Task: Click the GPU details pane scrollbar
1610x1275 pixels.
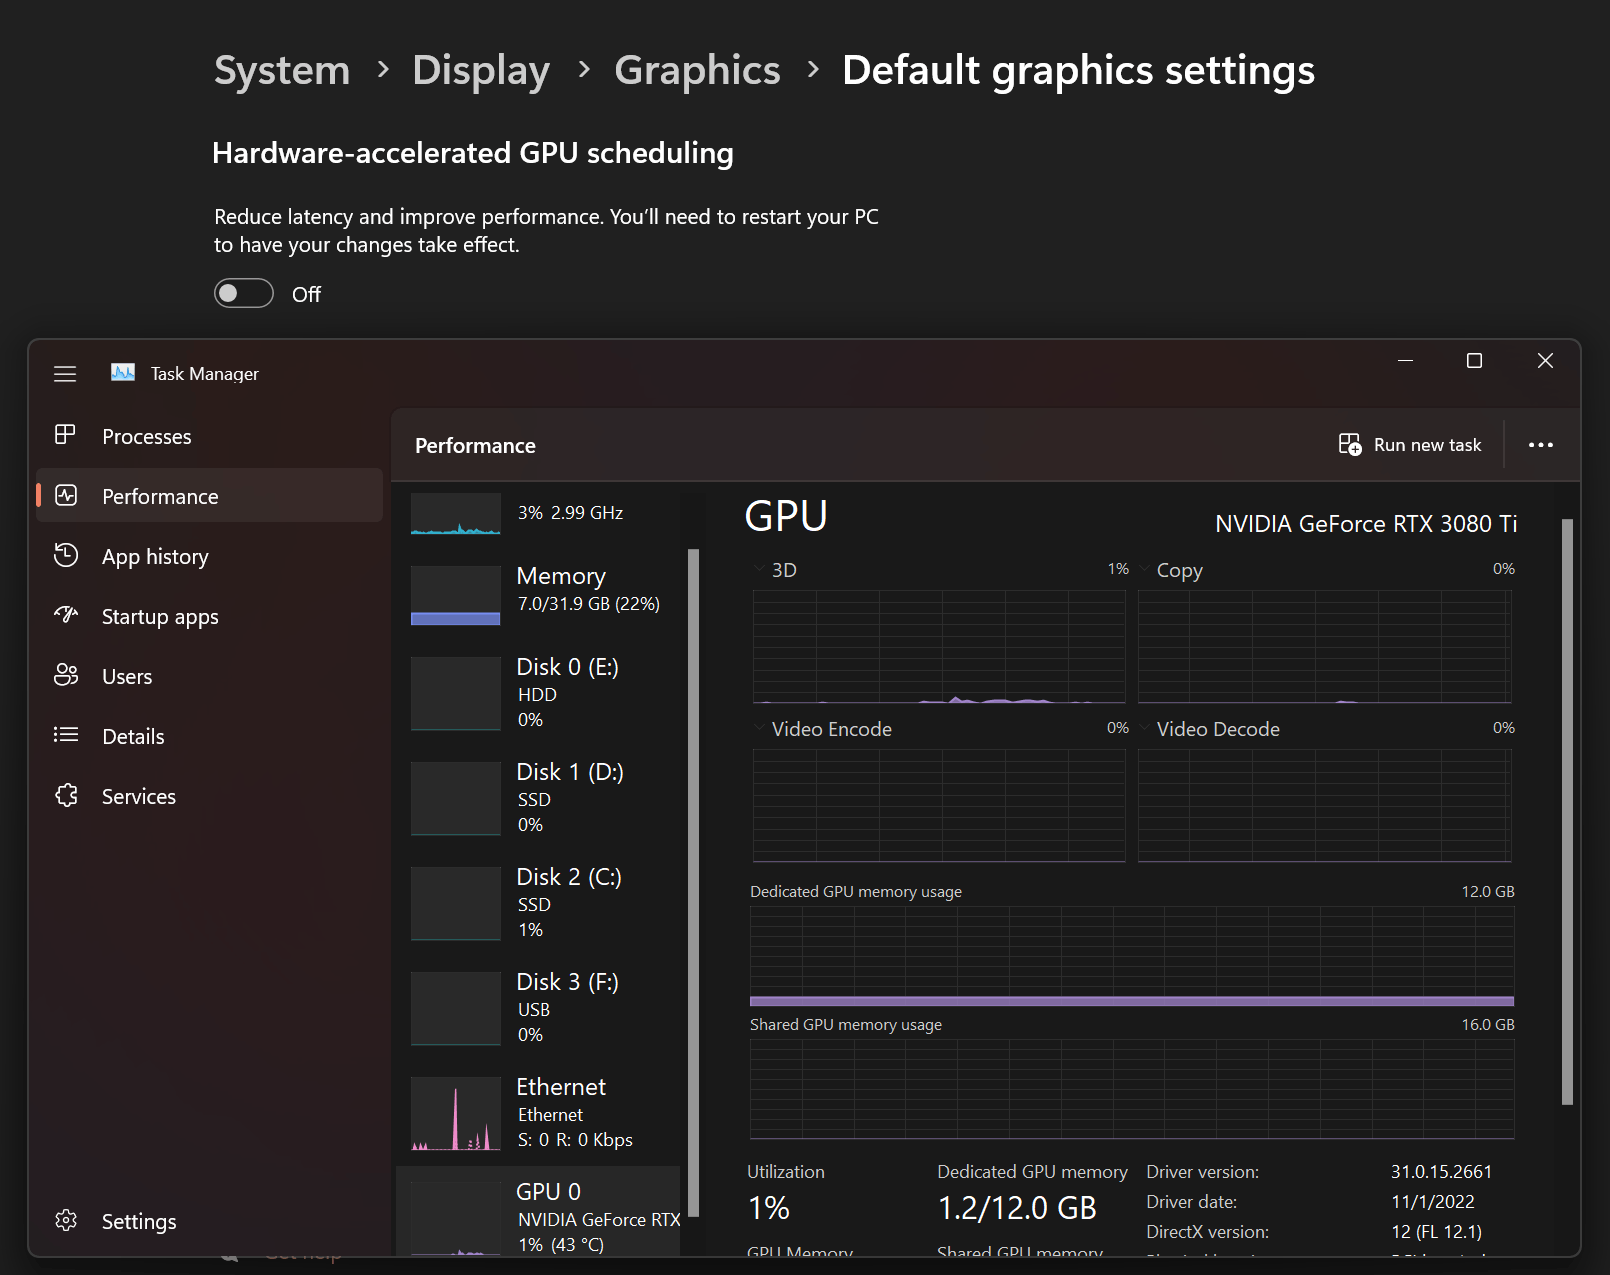Action: [1567, 812]
